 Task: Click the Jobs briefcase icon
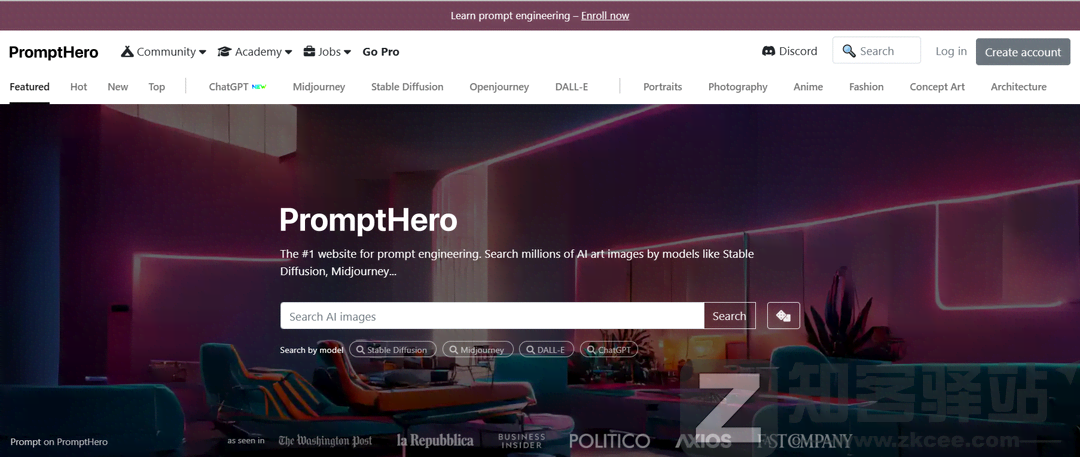(x=309, y=52)
